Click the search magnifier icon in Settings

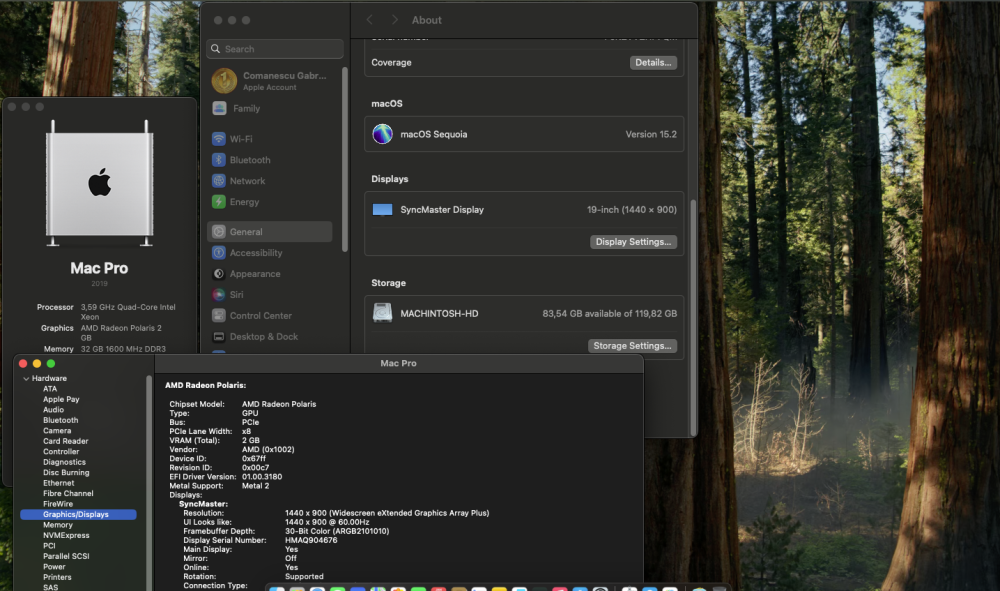216,49
